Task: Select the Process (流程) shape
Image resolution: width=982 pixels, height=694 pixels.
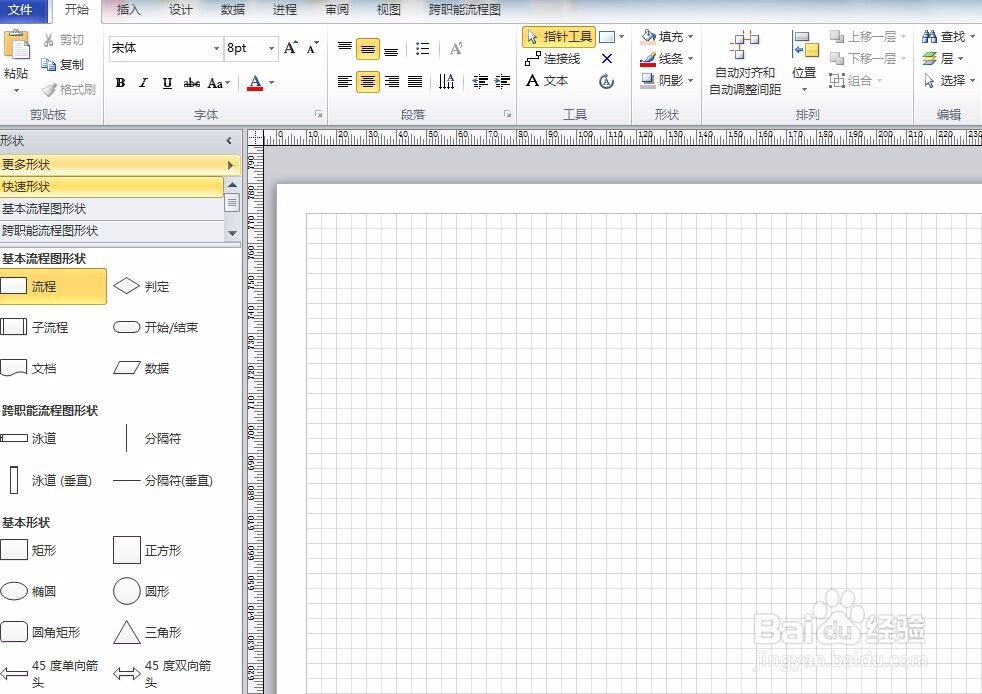Action: pyautogui.click(x=53, y=287)
